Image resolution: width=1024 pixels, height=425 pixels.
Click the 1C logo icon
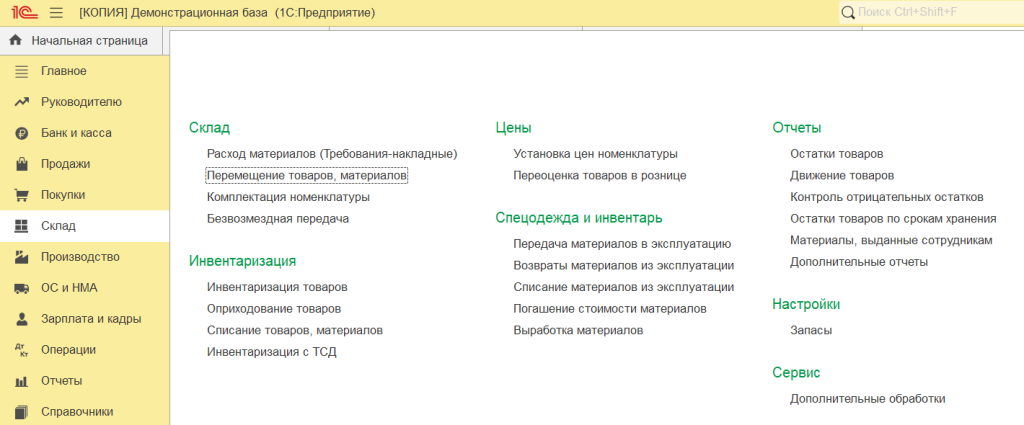24,12
